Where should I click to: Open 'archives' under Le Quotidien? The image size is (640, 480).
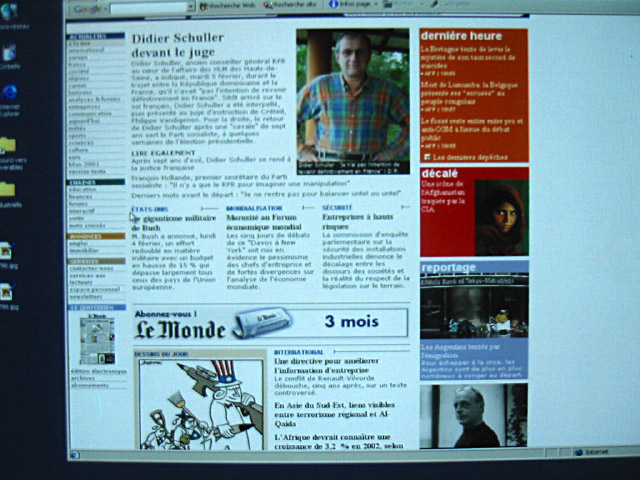pos(83,378)
